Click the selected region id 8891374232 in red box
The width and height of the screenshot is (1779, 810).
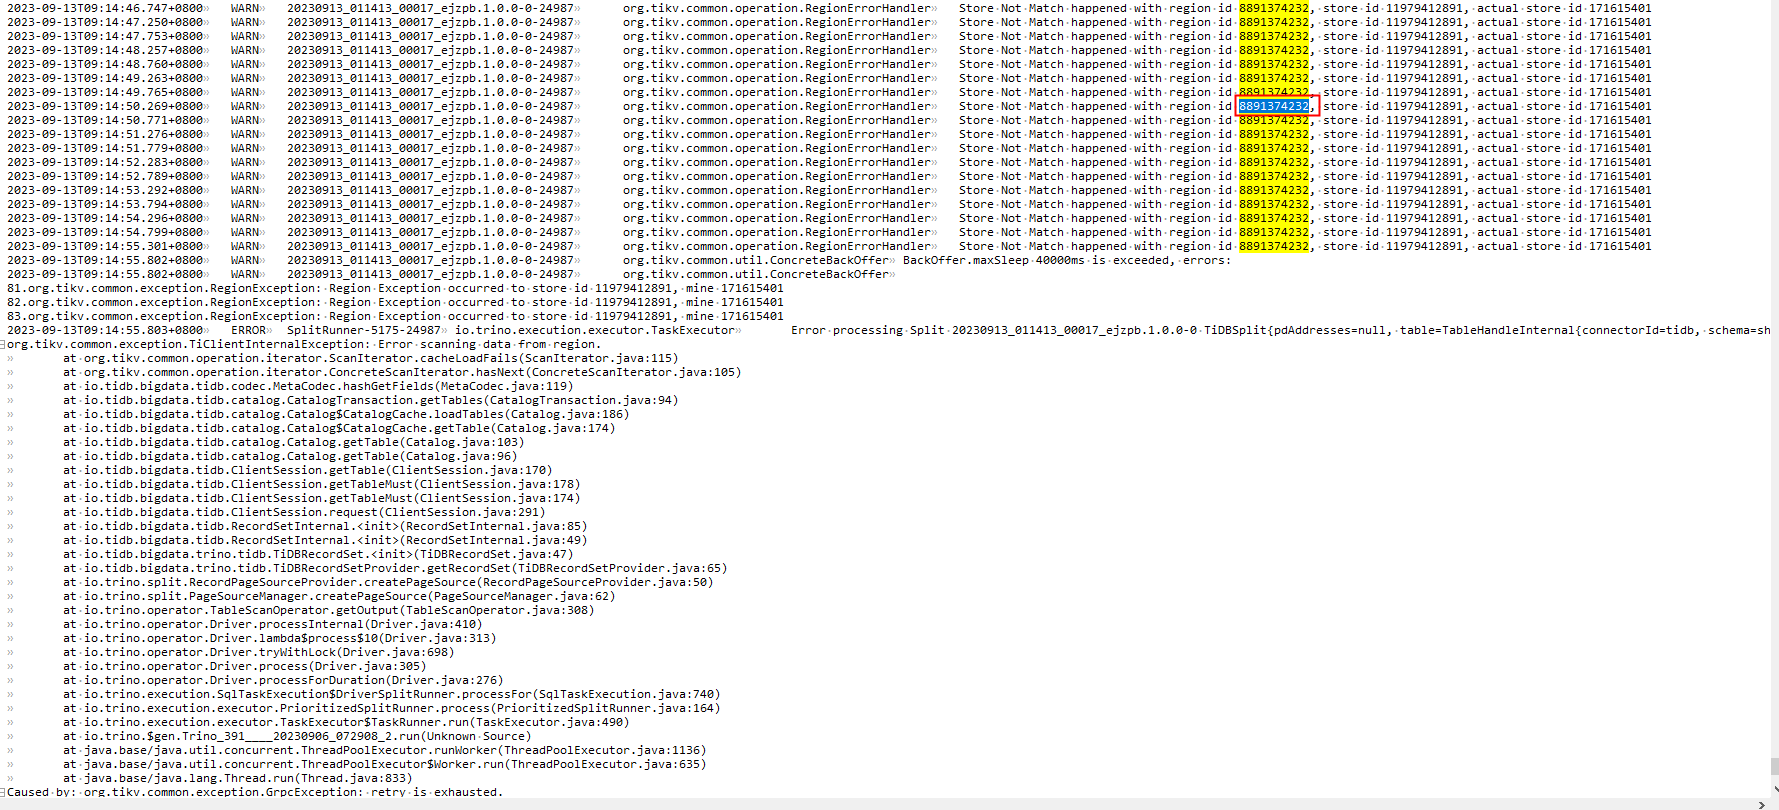coord(1273,106)
